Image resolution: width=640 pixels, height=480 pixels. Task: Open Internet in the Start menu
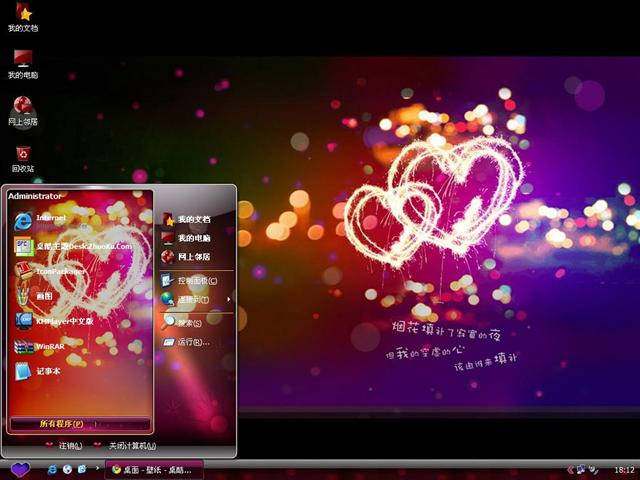point(82,221)
